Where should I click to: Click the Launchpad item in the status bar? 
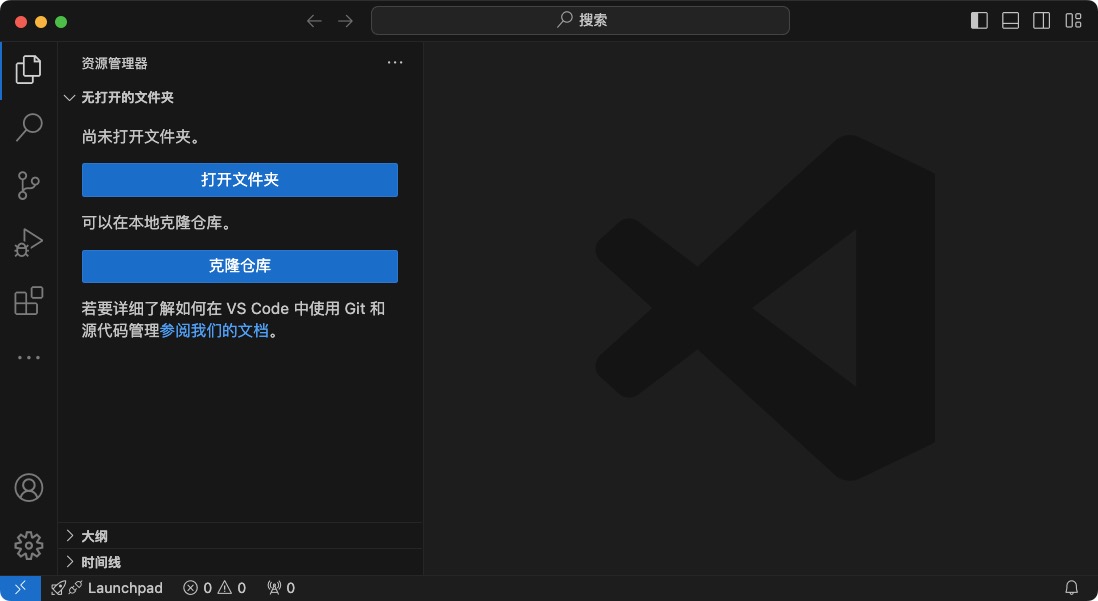coord(107,587)
